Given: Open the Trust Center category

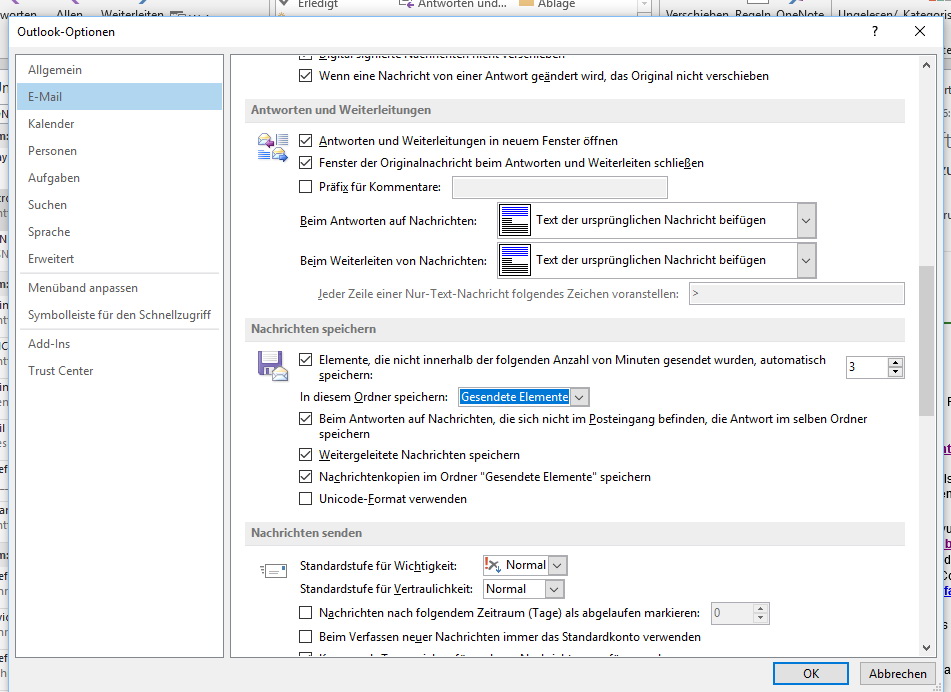Looking at the screenshot, I should pyautogui.click(x=119, y=371).
